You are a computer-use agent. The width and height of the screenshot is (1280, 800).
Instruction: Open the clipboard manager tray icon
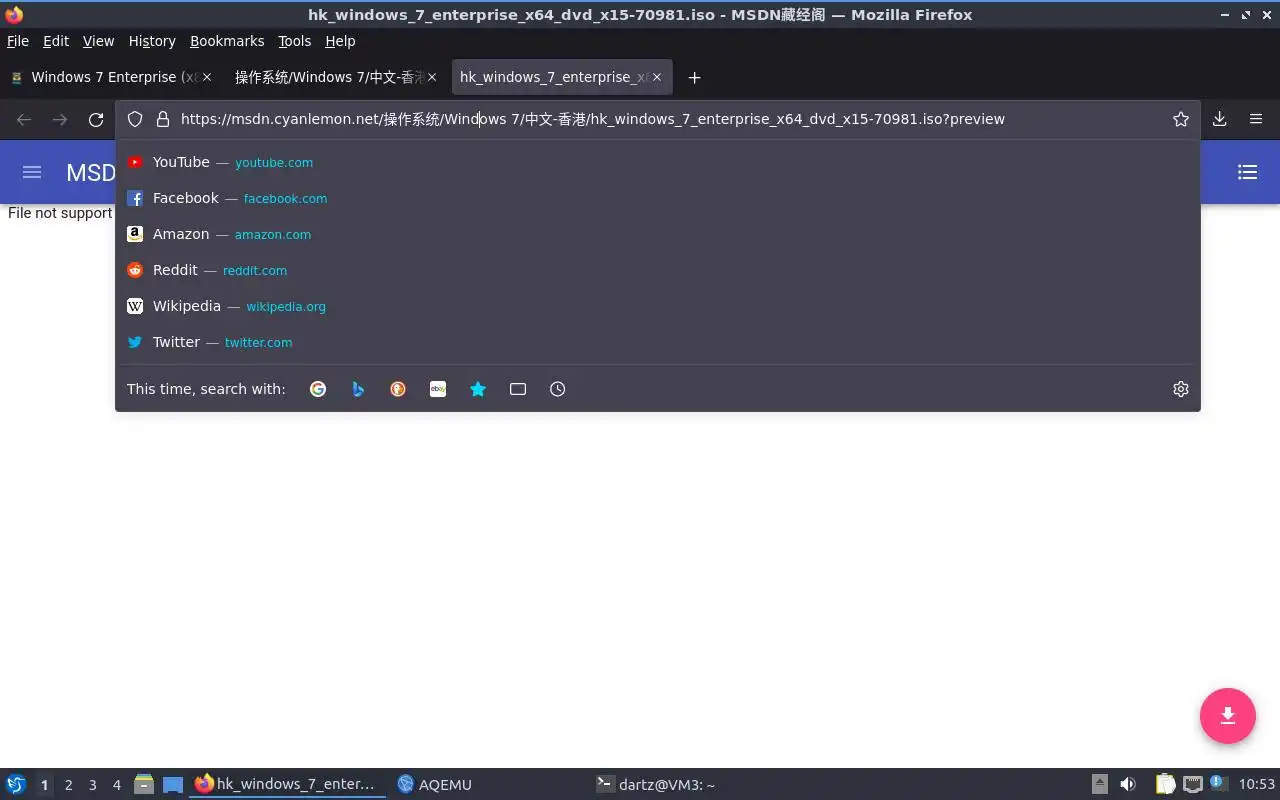1166,784
